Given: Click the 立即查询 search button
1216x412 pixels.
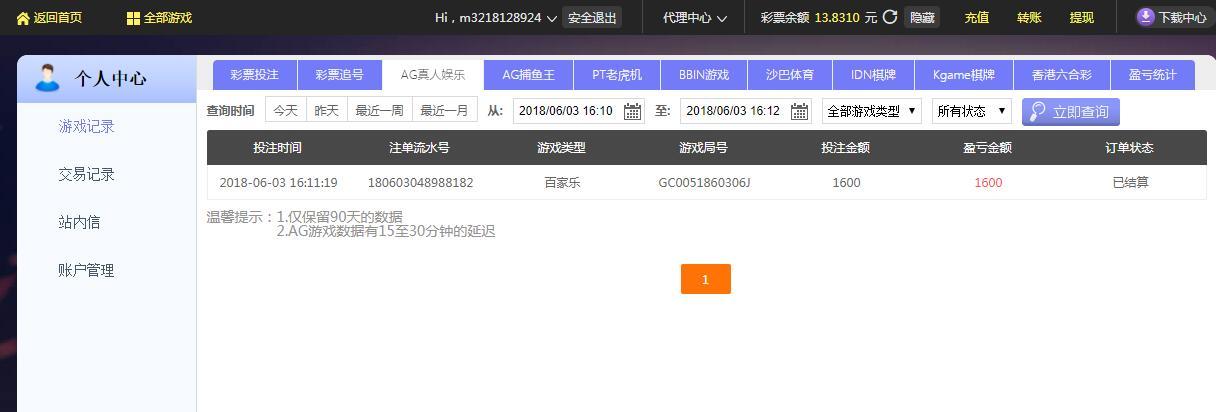Looking at the screenshot, I should point(1070,111).
